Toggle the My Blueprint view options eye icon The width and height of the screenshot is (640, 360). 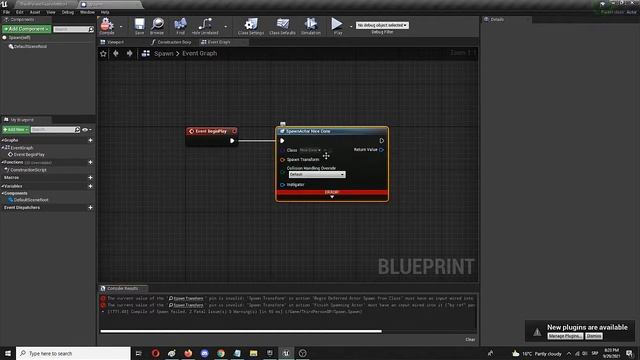(x=85, y=130)
